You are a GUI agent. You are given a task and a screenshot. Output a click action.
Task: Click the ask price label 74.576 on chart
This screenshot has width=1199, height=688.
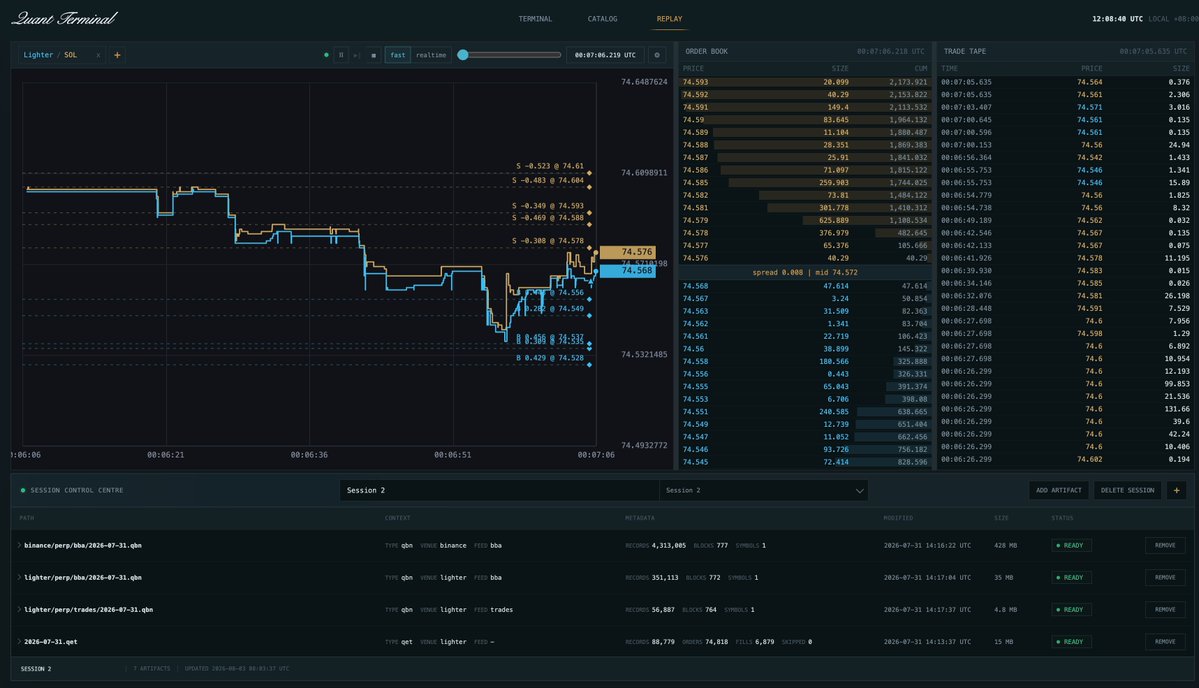628,252
